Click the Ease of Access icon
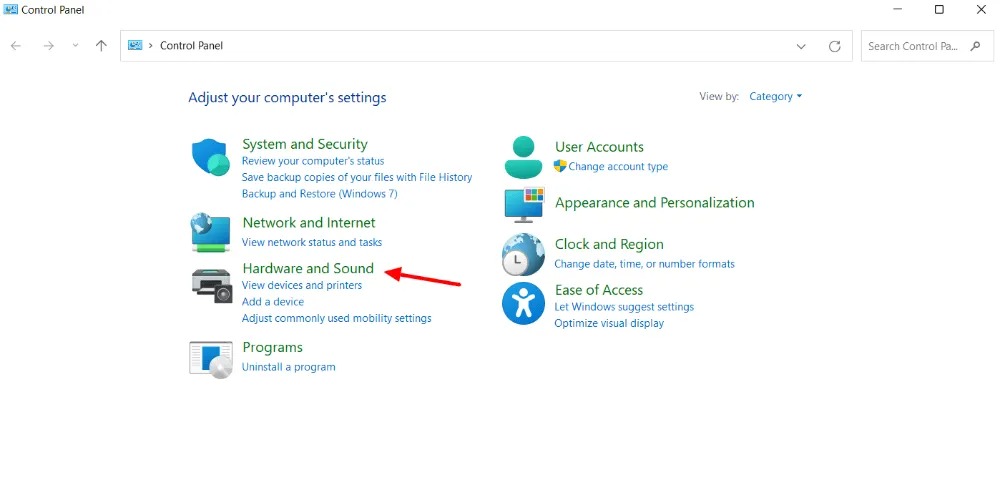This screenshot has width=1000, height=488. point(523,303)
